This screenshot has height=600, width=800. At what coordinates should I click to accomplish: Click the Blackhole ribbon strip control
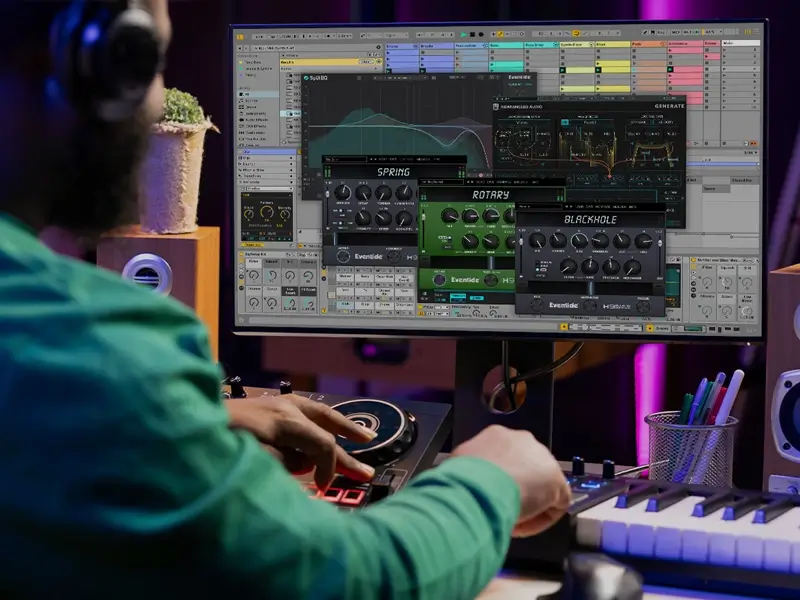pos(592,287)
